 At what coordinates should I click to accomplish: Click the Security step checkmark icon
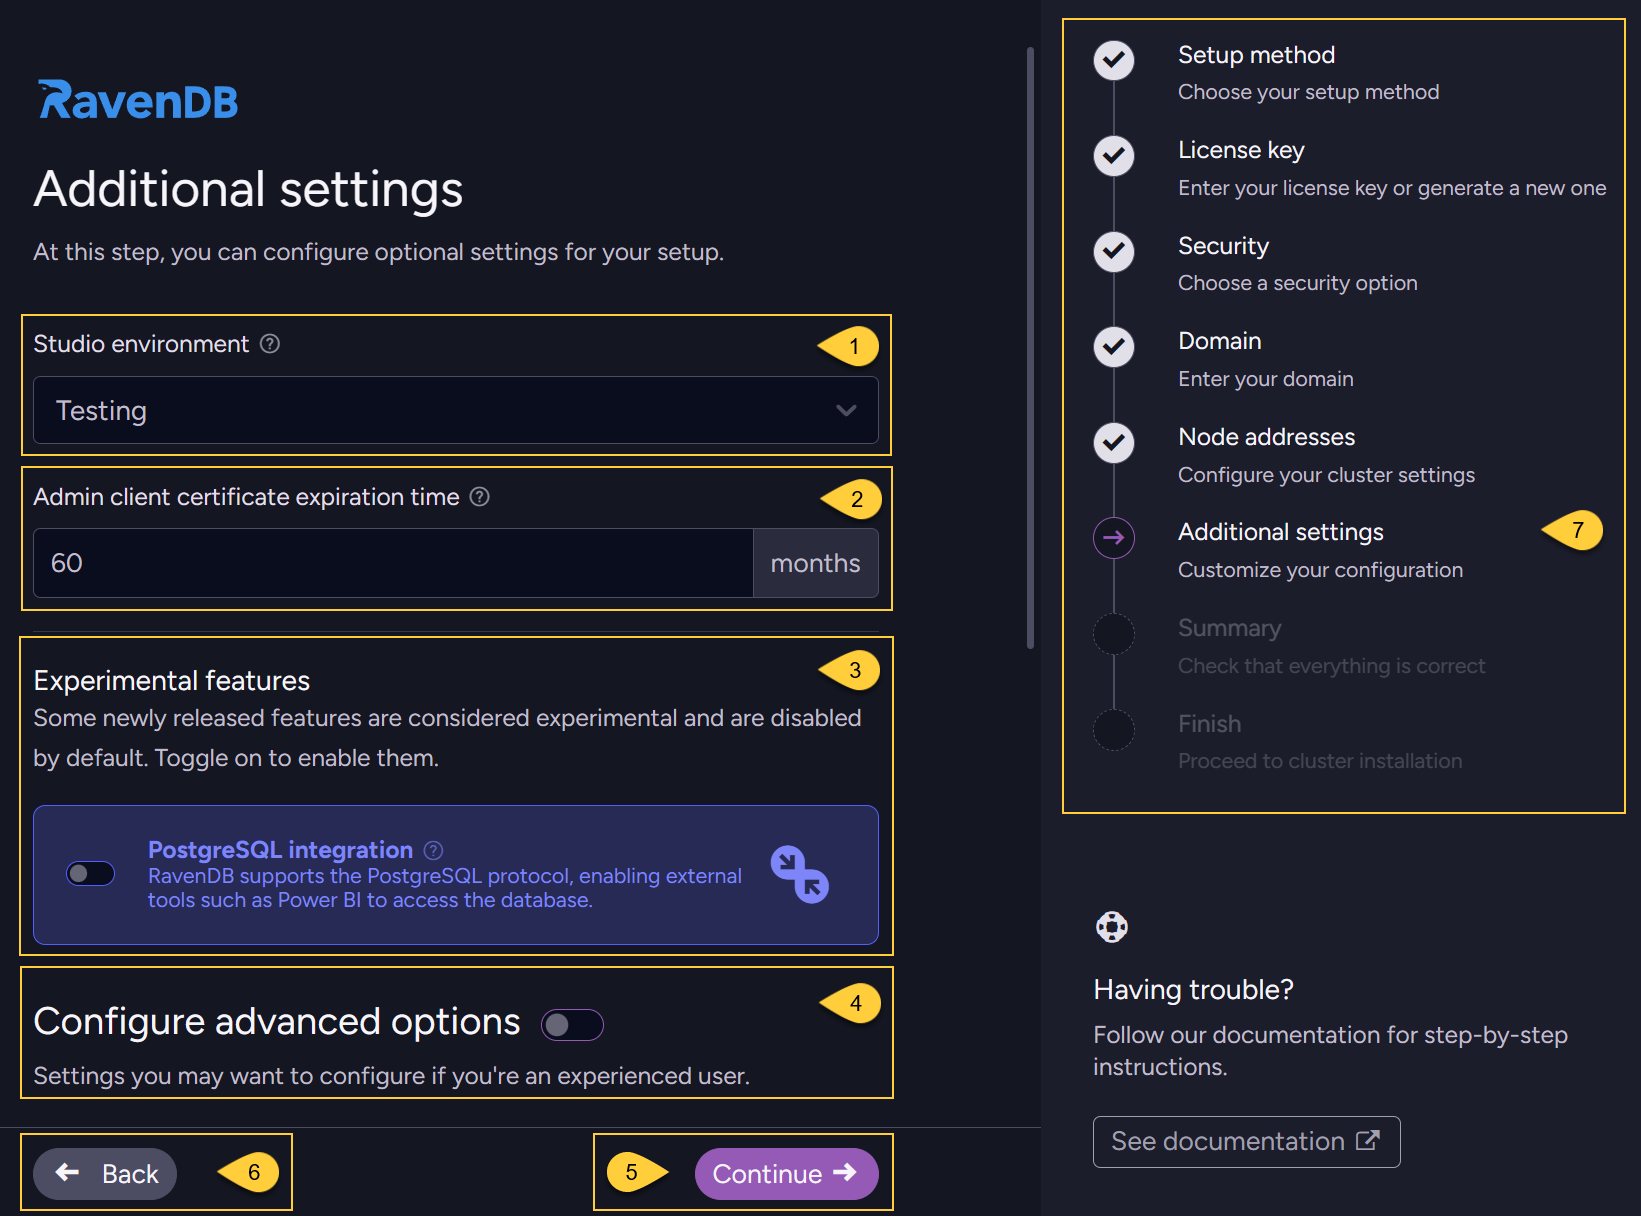(1113, 252)
